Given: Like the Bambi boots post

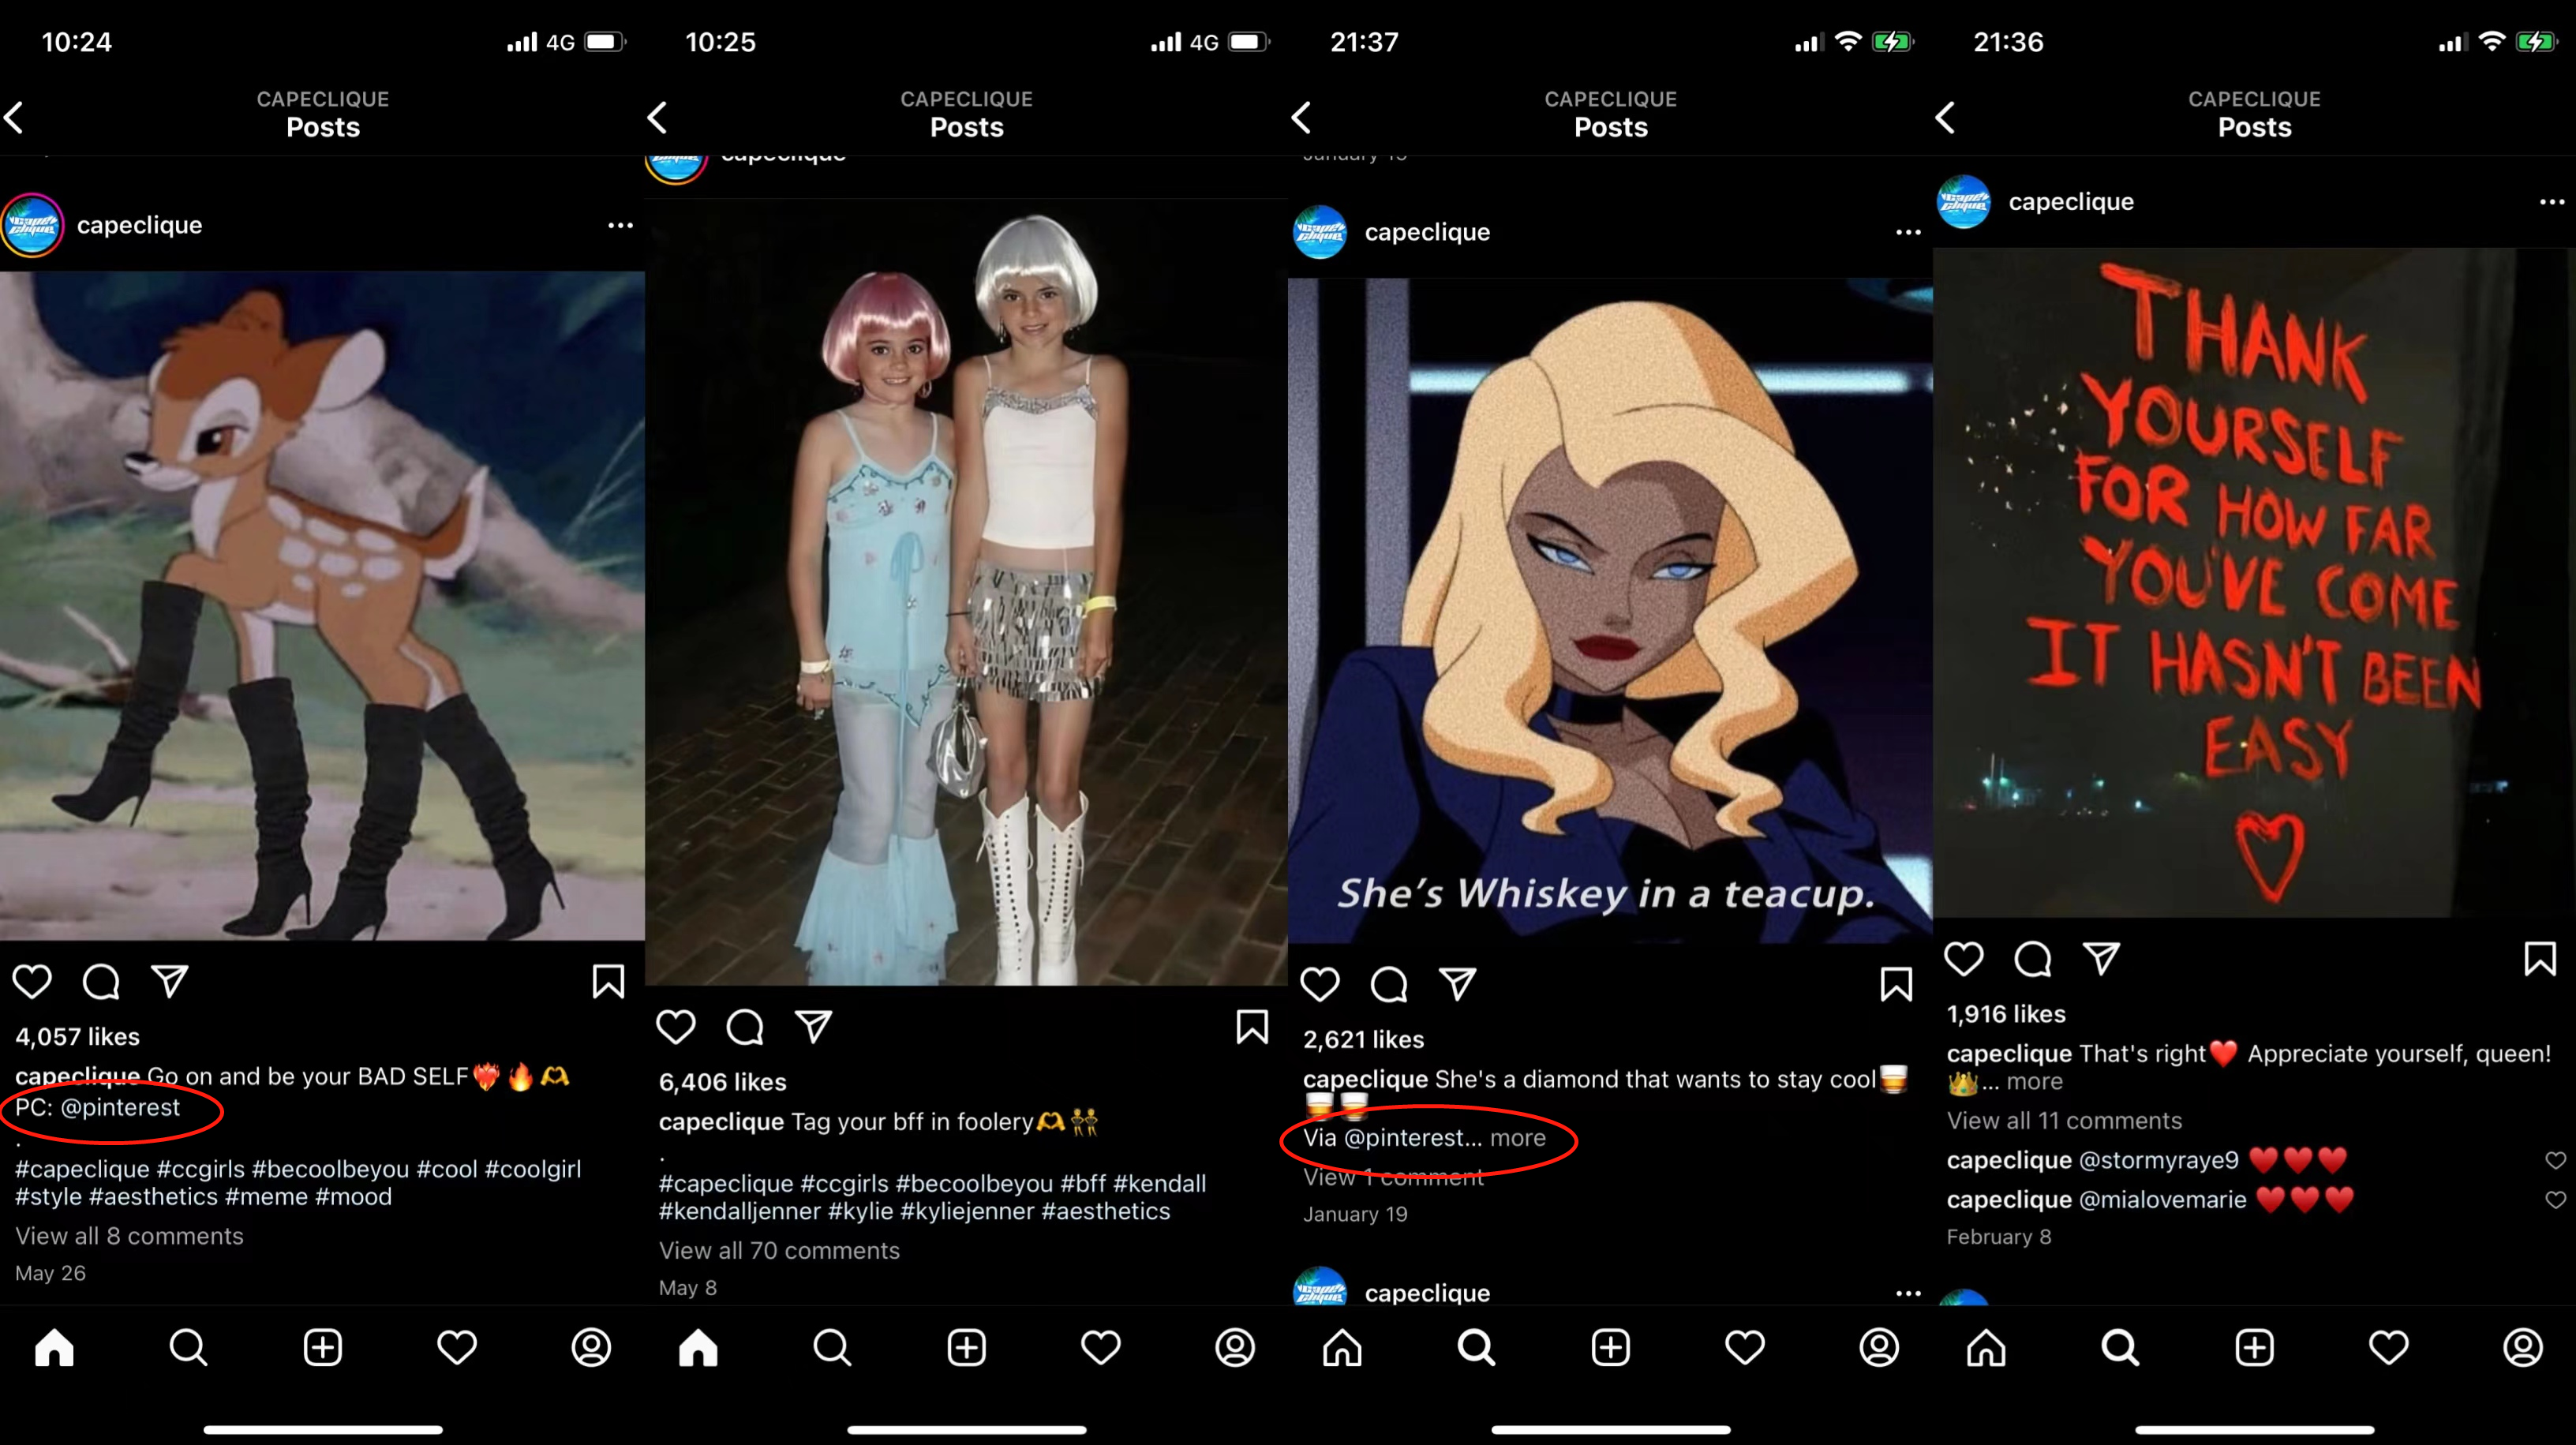Looking at the screenshot, I should [x=32, y=981].
